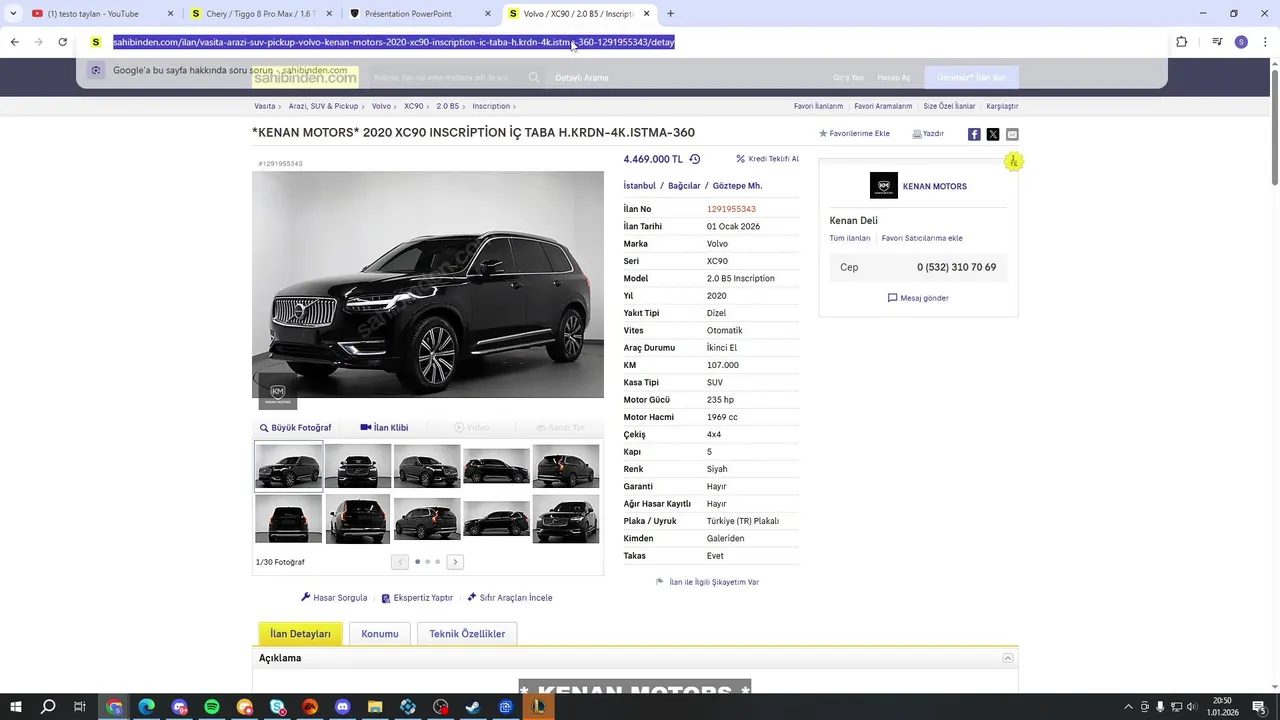Collapse the Açıklama section
This screenshot has width=1280, height=720.
click(1008, 658)
